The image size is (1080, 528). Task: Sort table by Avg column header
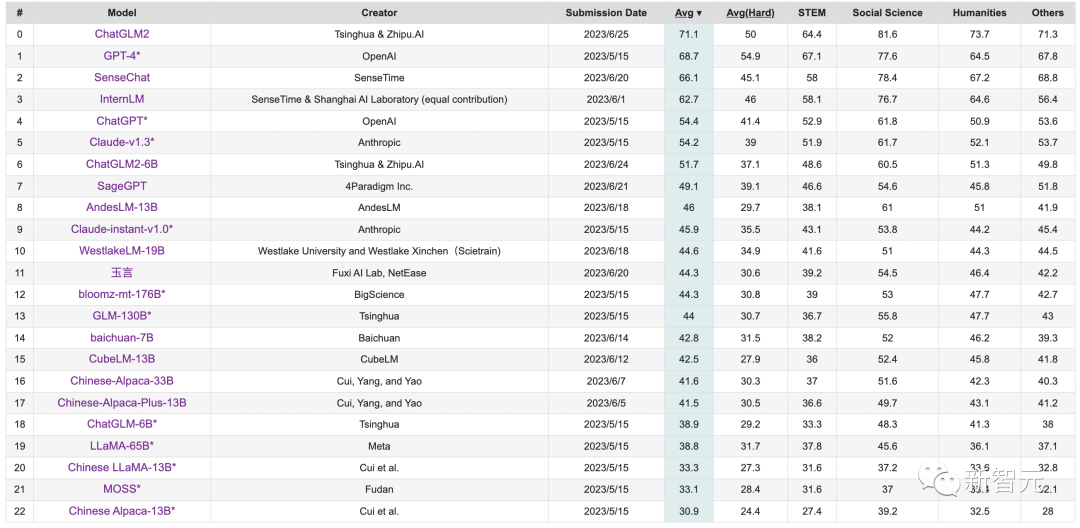coord(688,12)
